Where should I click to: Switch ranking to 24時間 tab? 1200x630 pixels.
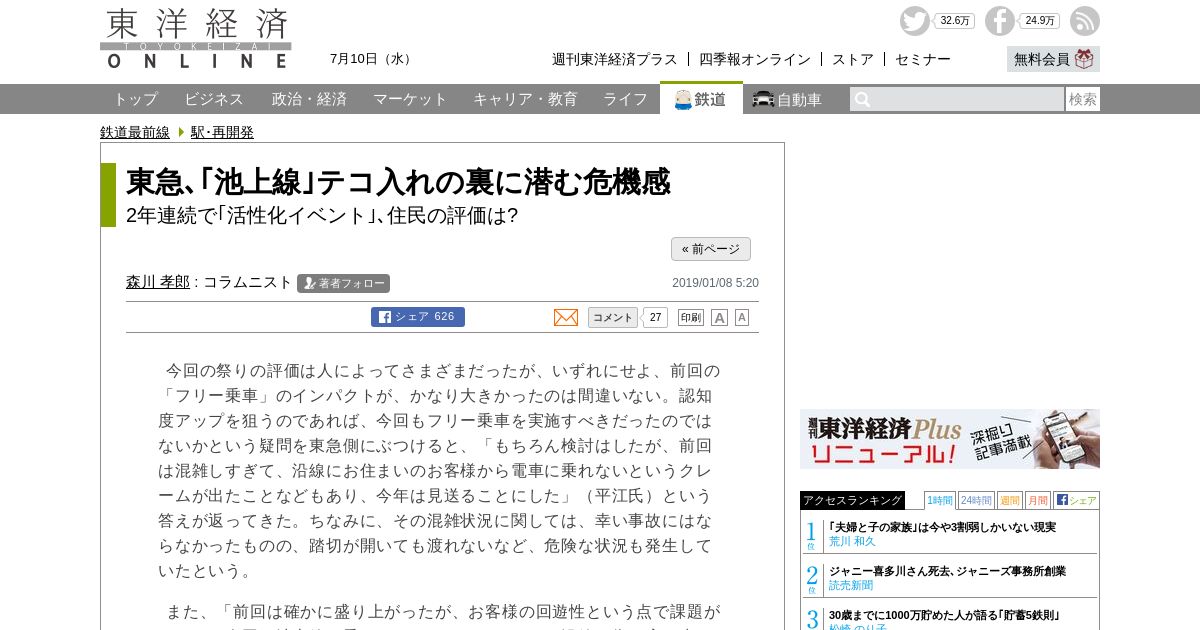pos(976,500)
